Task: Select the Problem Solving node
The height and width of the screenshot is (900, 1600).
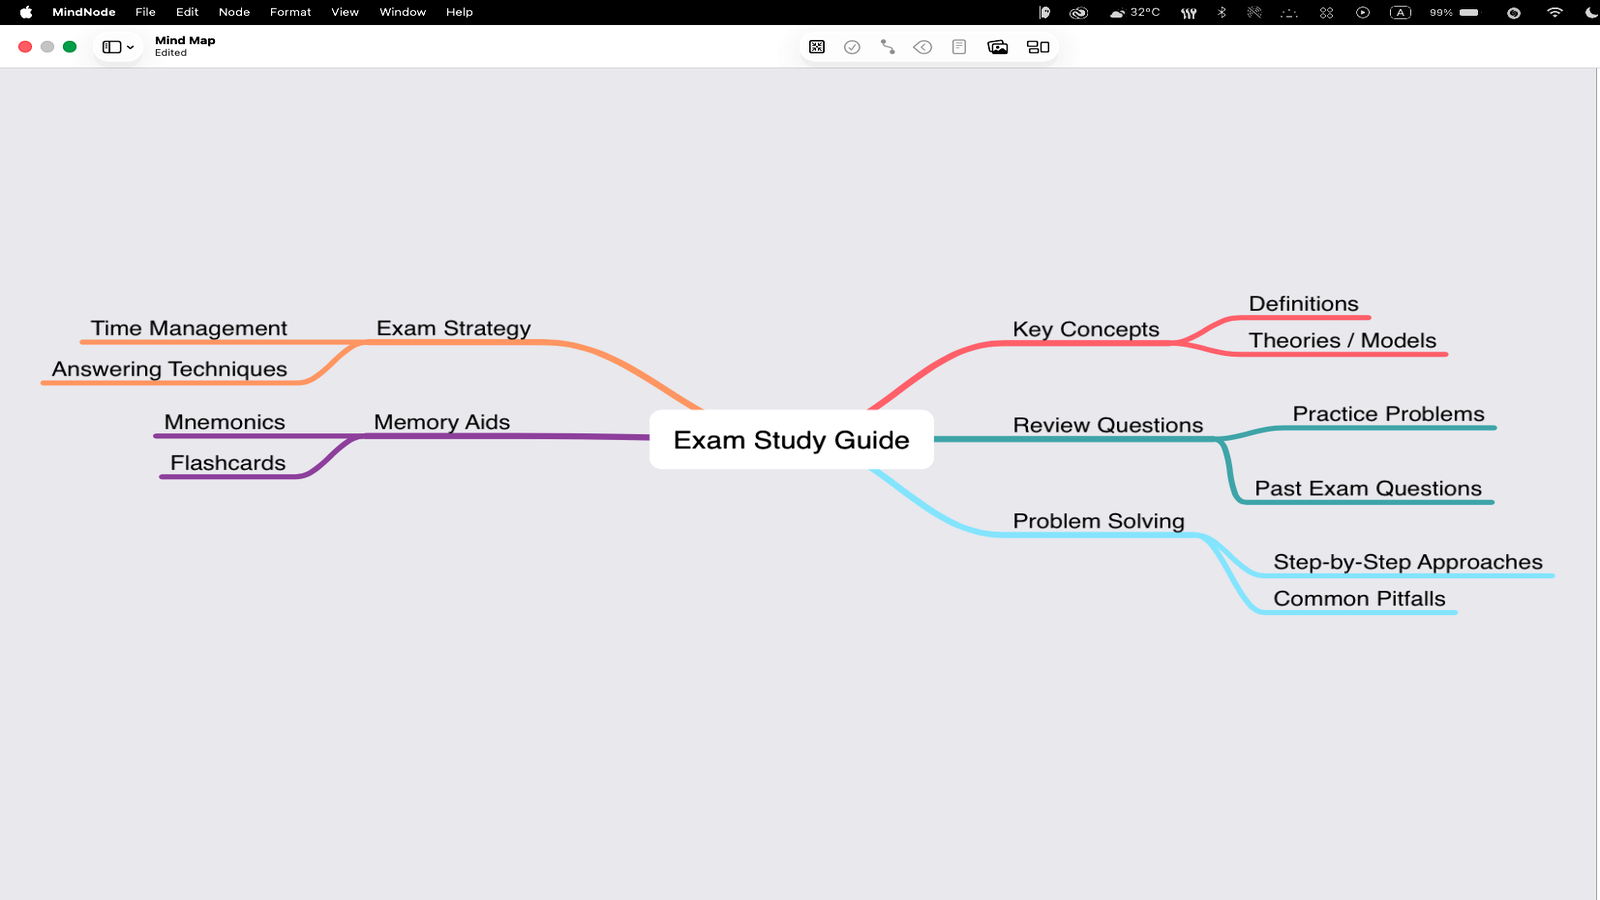Action: click(x=1098, y=521)
